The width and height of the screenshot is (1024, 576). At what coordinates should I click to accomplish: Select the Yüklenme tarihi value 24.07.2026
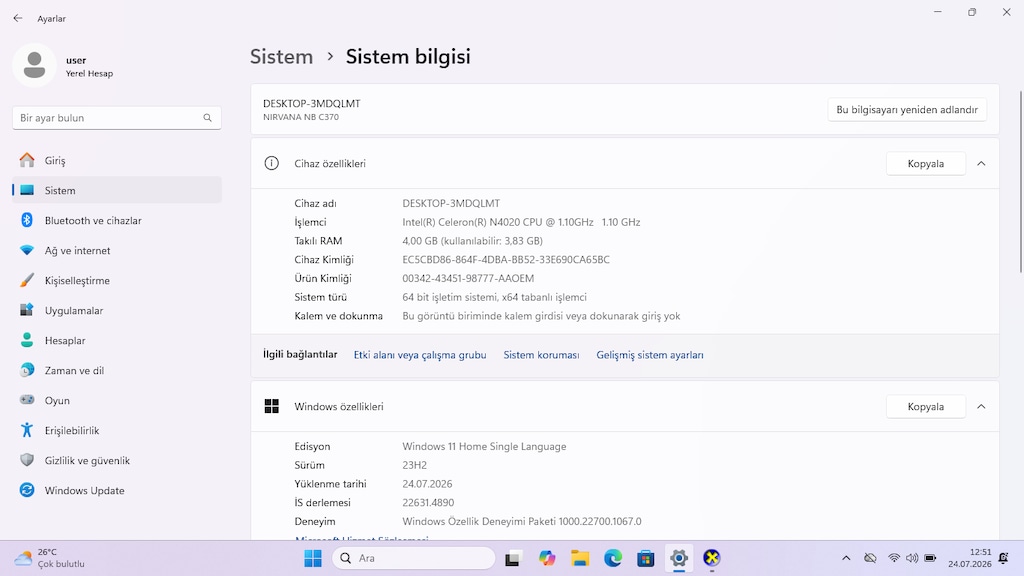coord(427,484)
